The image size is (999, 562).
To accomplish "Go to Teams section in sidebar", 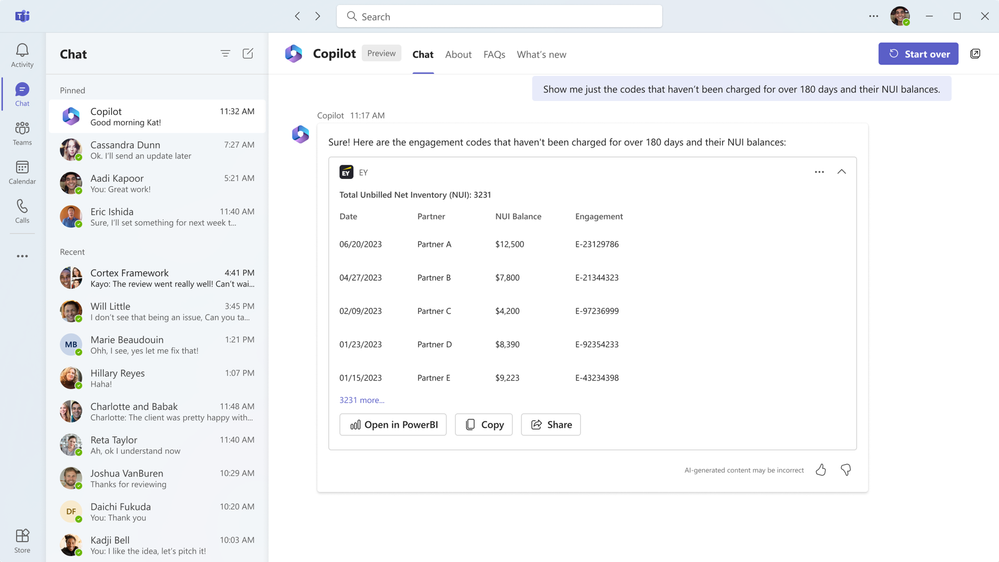I will 22,133.
